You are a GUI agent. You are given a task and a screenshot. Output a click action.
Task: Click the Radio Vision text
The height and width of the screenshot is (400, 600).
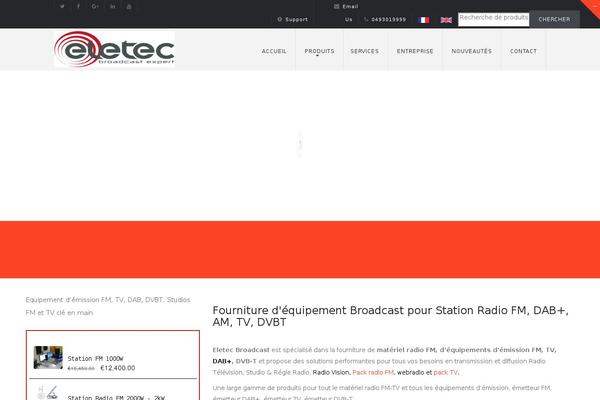[x=331, y=372]
